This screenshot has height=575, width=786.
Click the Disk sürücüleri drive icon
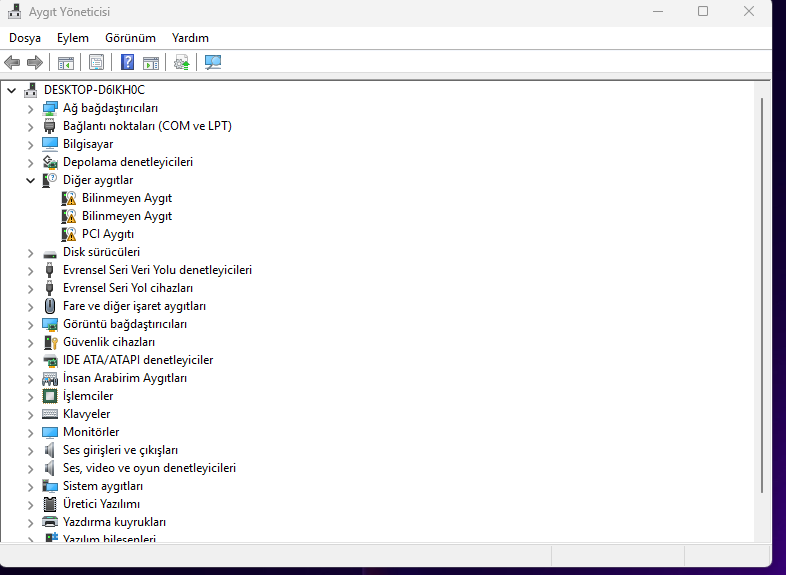pos(50,254)
